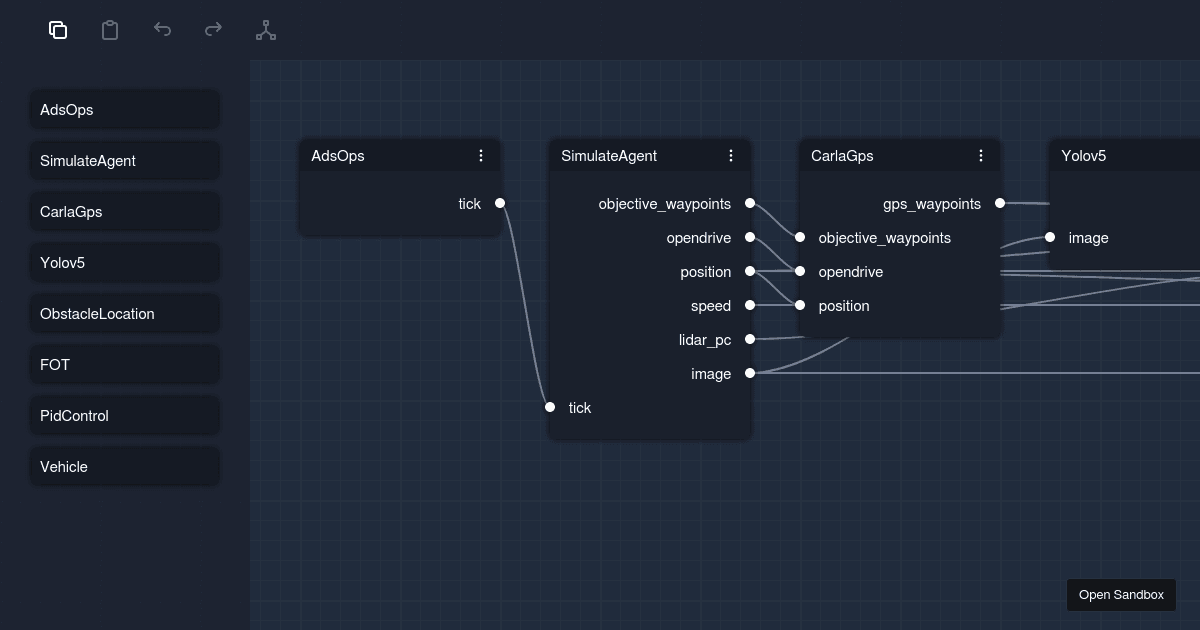Click the redo arrow icon
1200x630 pixels.
point(213,30)
